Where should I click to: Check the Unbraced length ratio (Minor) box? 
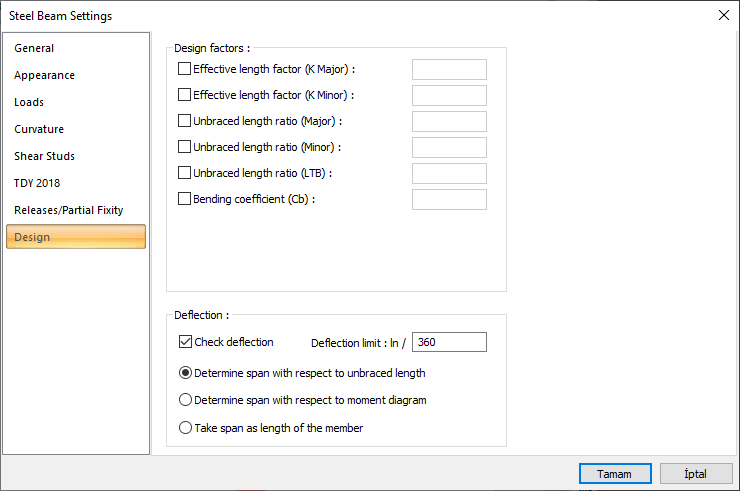(184, 147)
